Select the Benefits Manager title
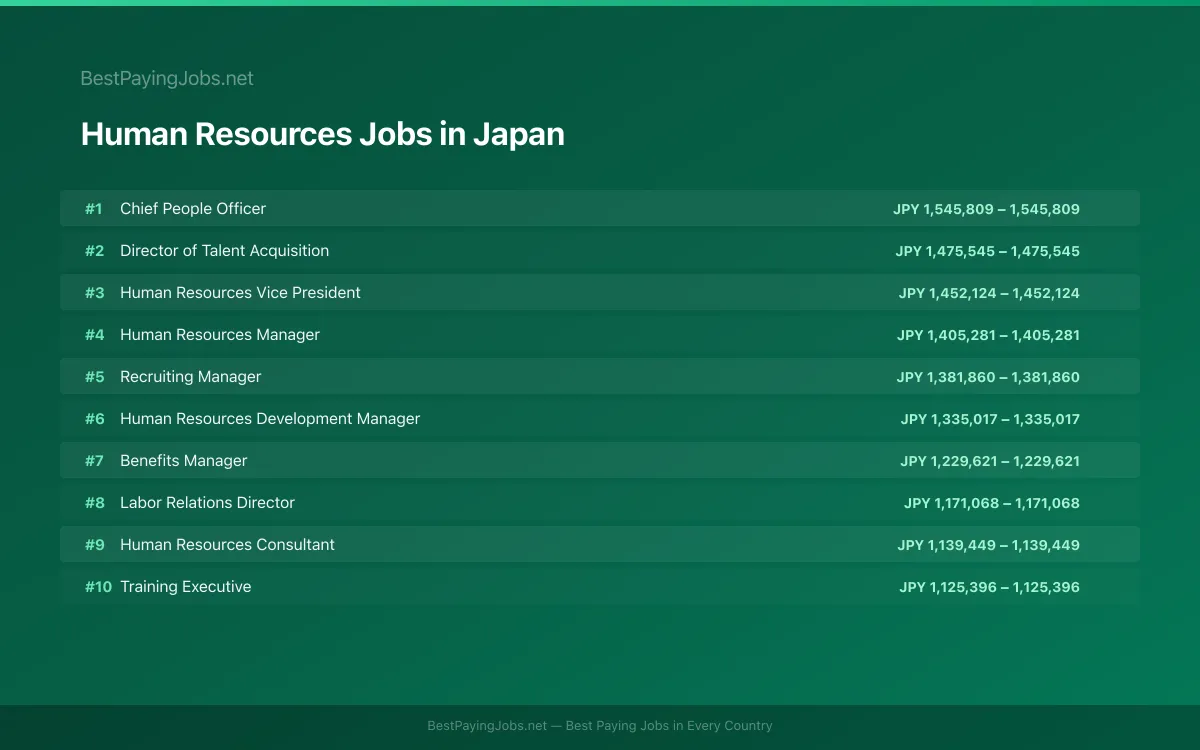 (183, 461)
